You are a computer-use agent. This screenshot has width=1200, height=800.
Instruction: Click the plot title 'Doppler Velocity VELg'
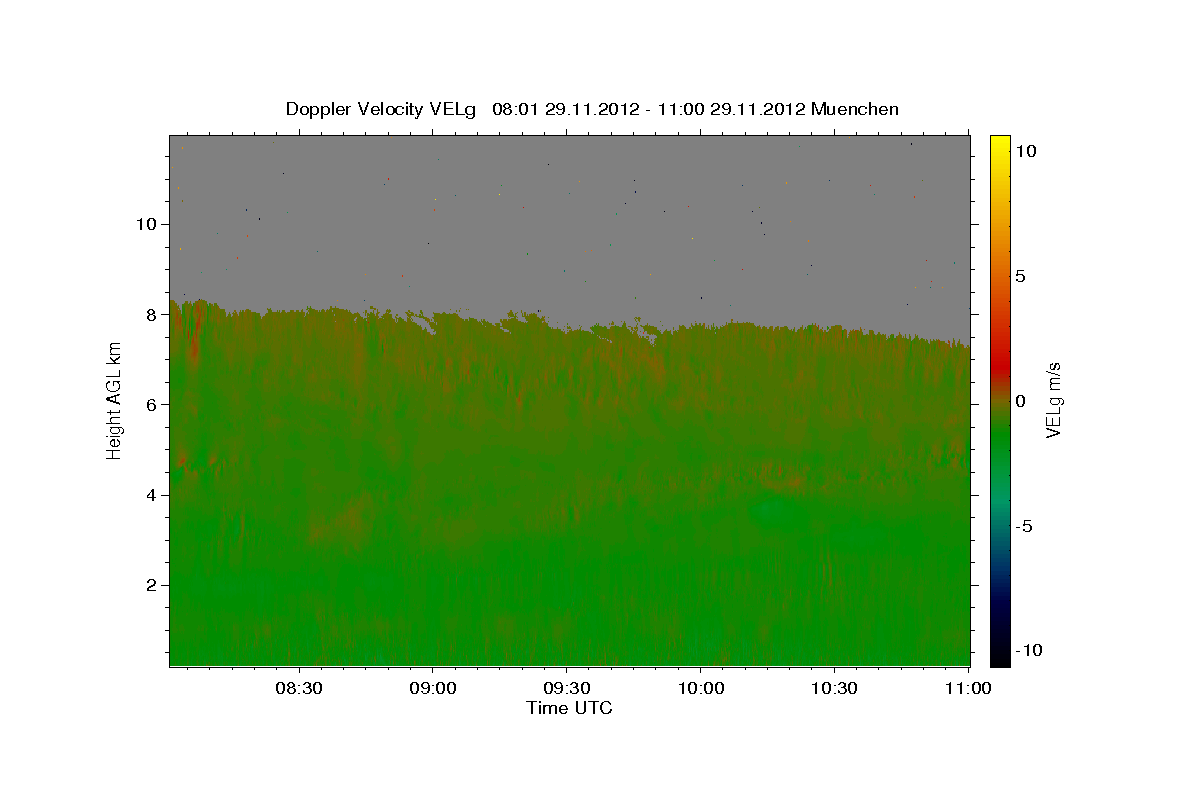point(381,109)
